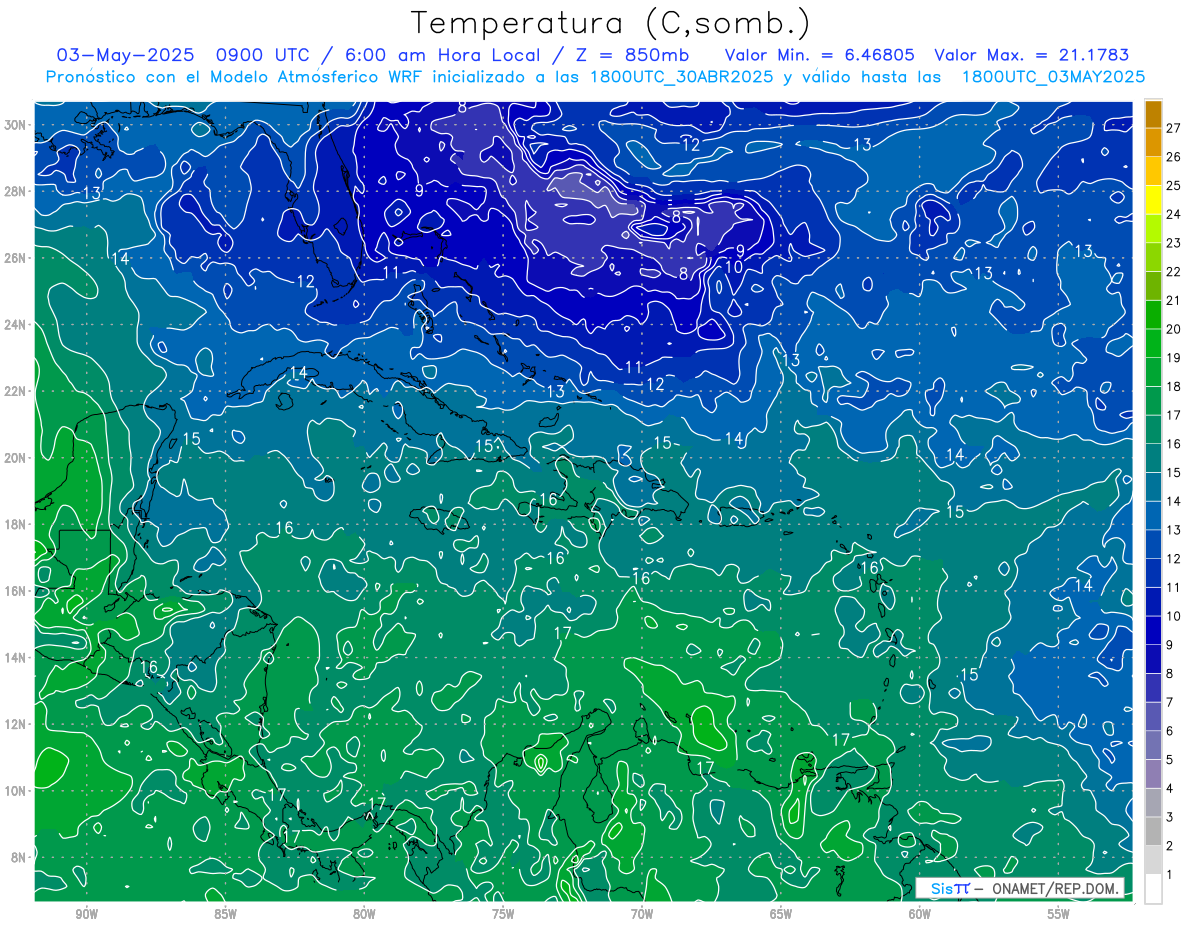
Task: Click the value 27 on the color scale
Action: [x=1174, y=128]
